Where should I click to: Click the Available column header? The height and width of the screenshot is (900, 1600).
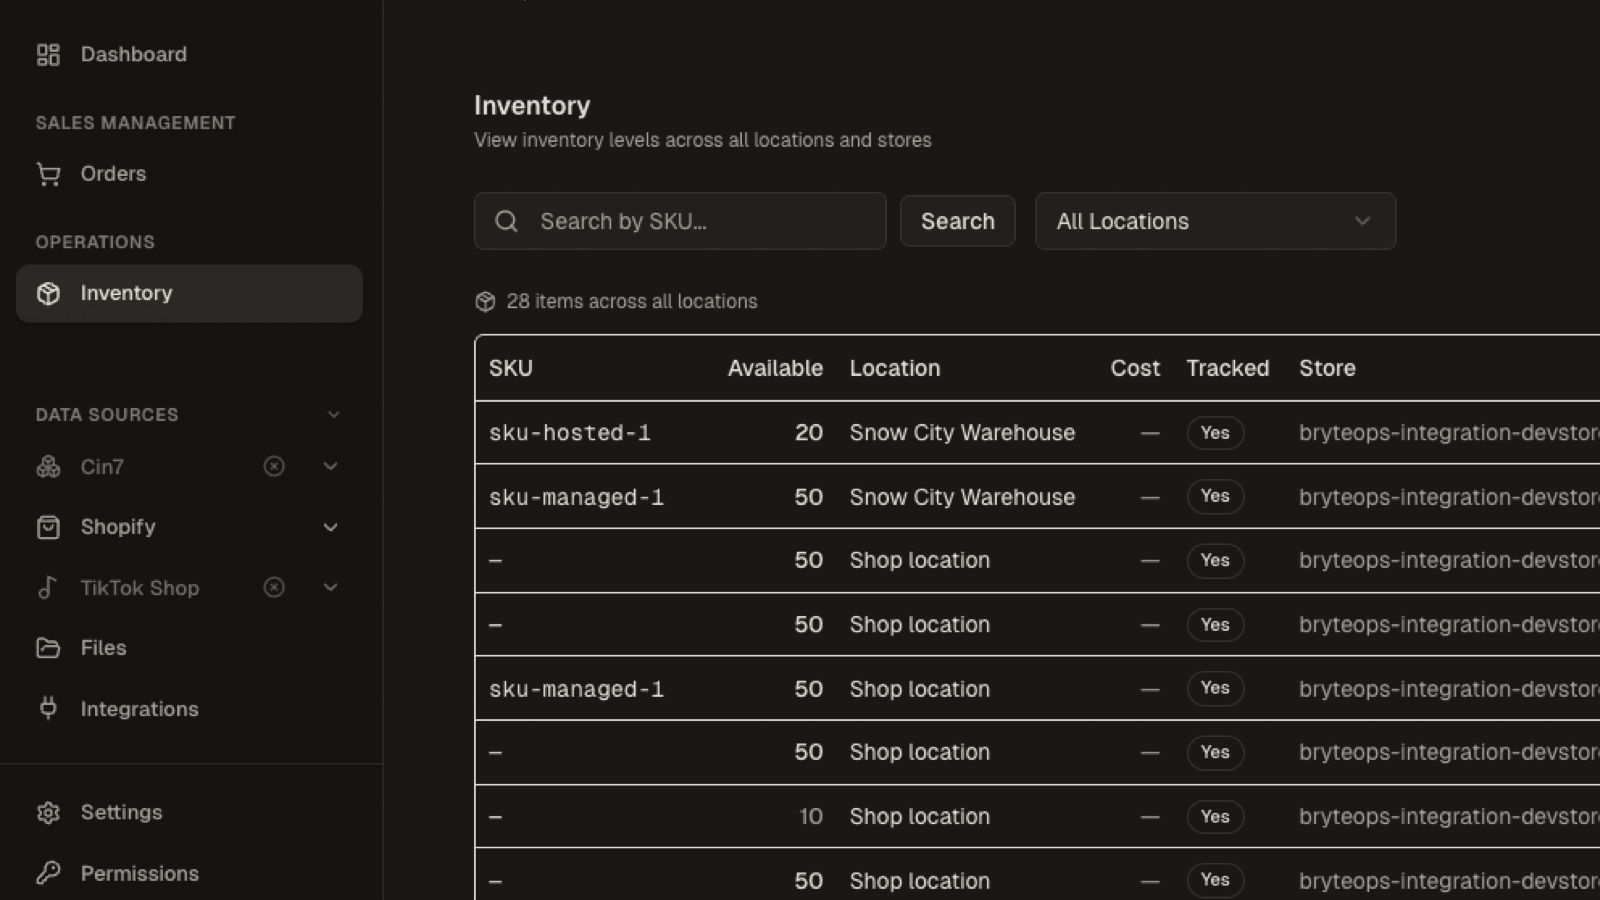coord(775,368)
